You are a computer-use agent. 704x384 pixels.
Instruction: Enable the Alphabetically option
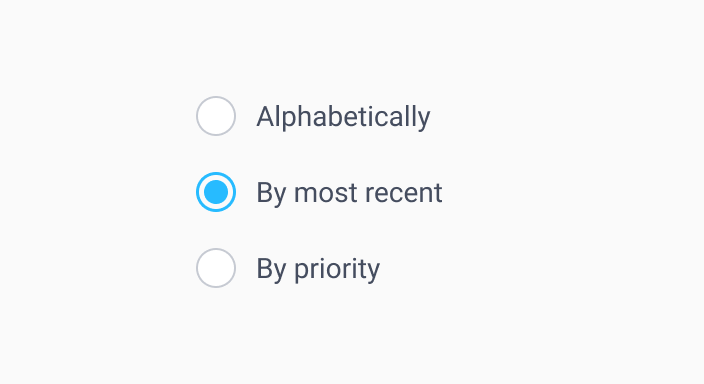pyautogui.click(x=216, y=116)
